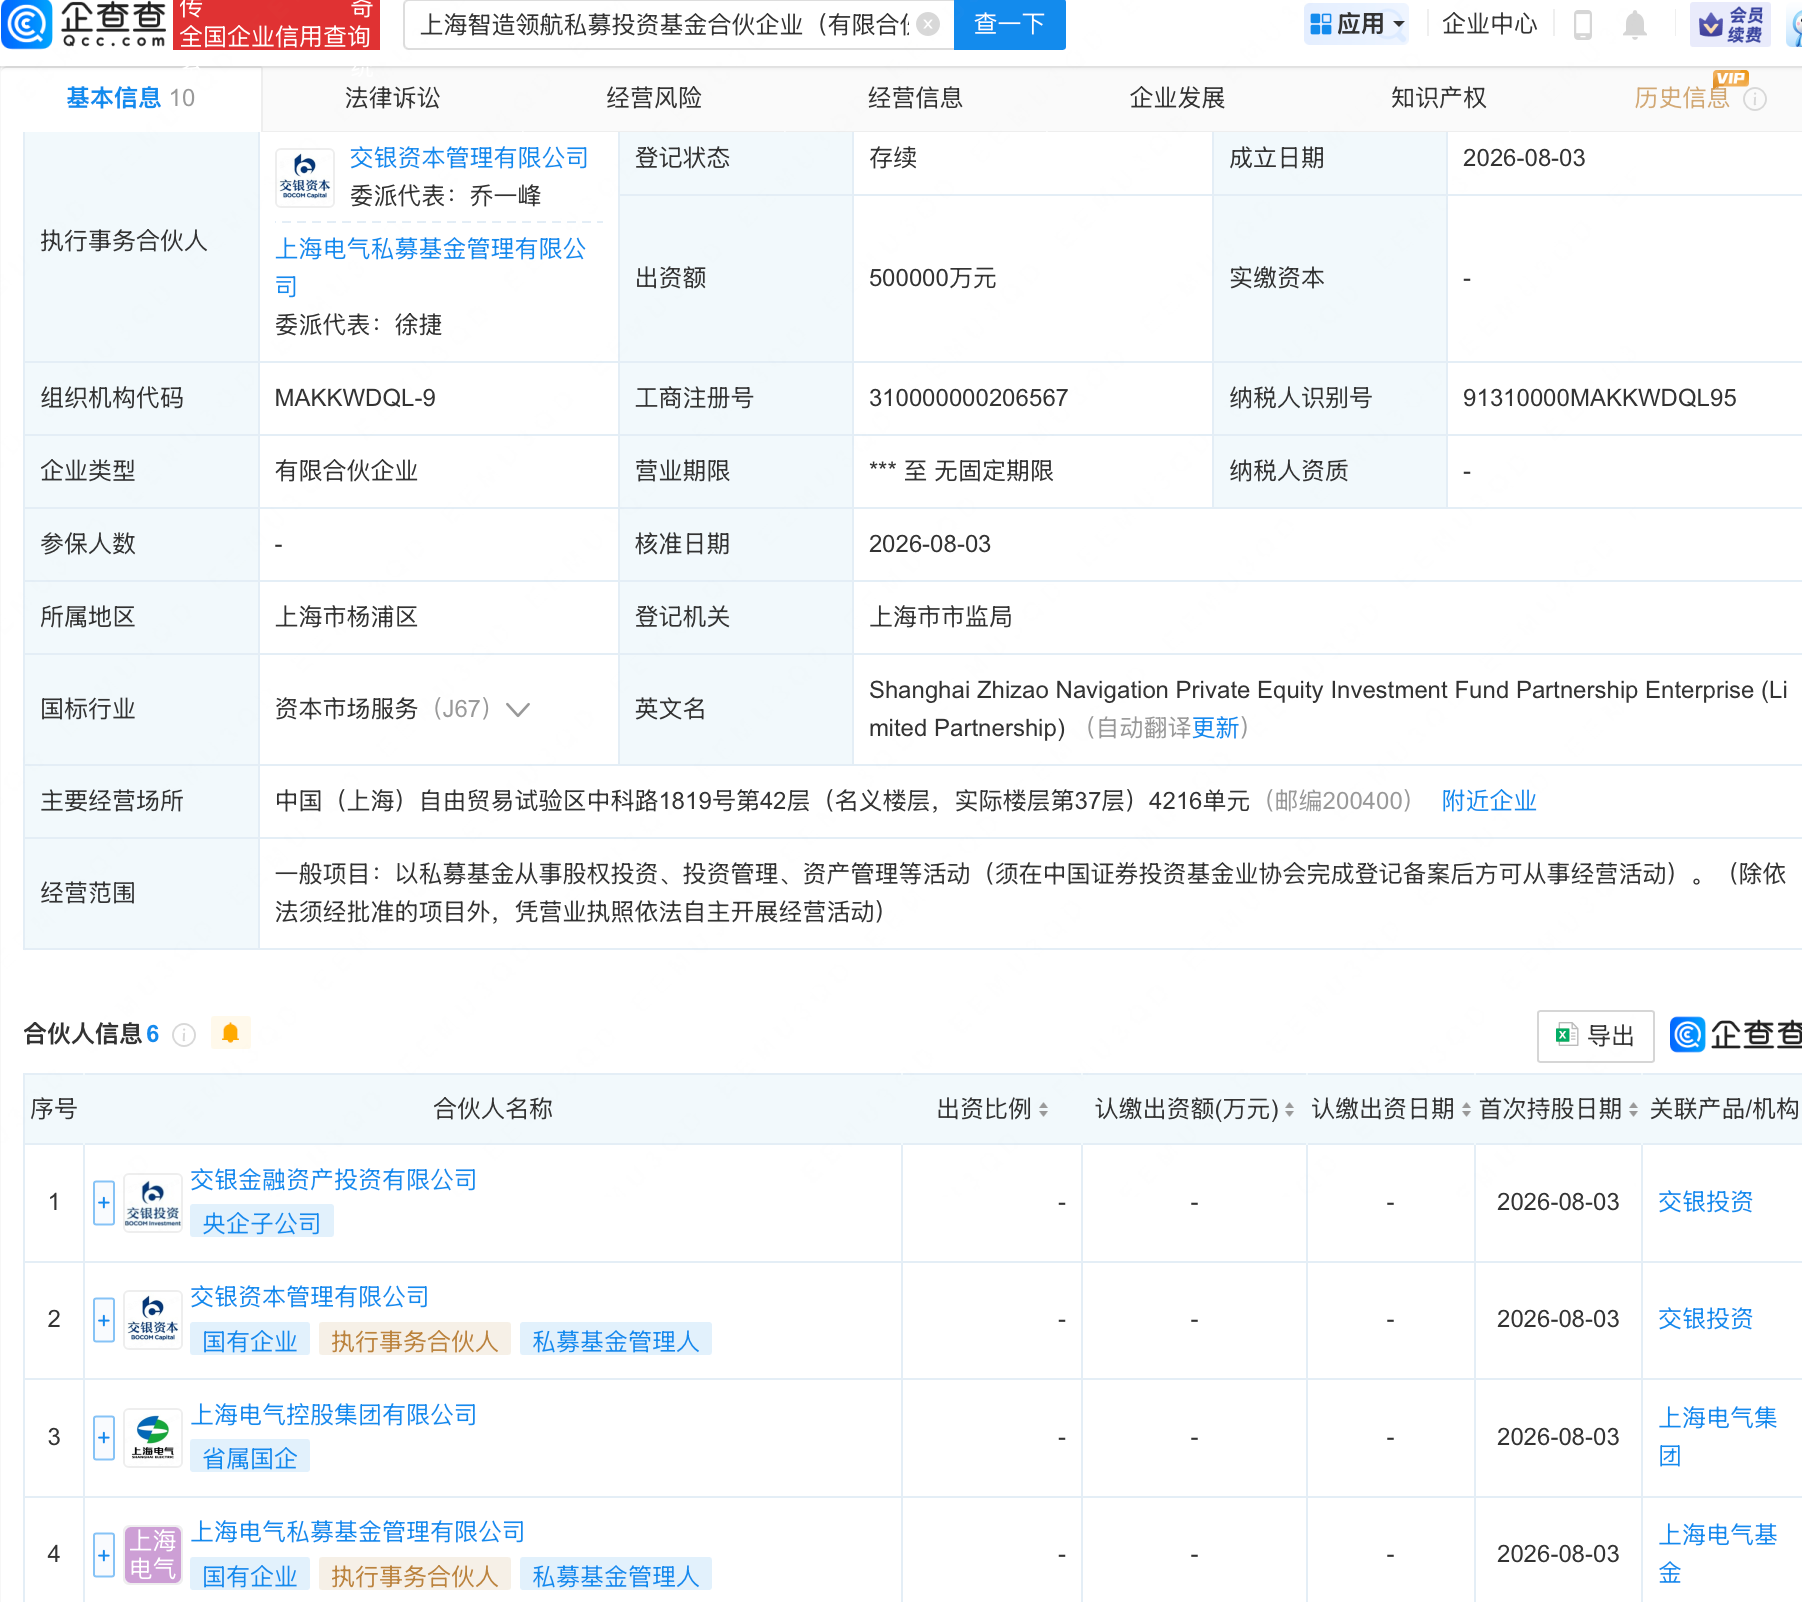Screen dimensions: 1802x1602
Task: Open 上海电气基金 related product link
Action: [x=1718, y=1554]
